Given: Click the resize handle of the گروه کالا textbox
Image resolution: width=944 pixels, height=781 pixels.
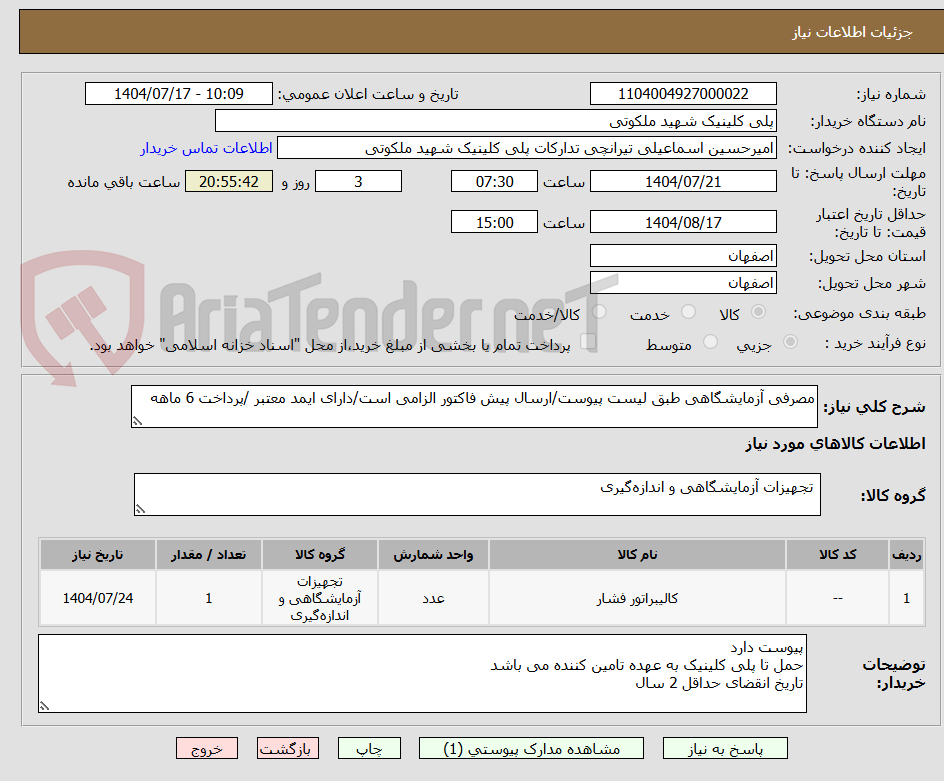Looking at the screenshot, I should tap(140, 509).
